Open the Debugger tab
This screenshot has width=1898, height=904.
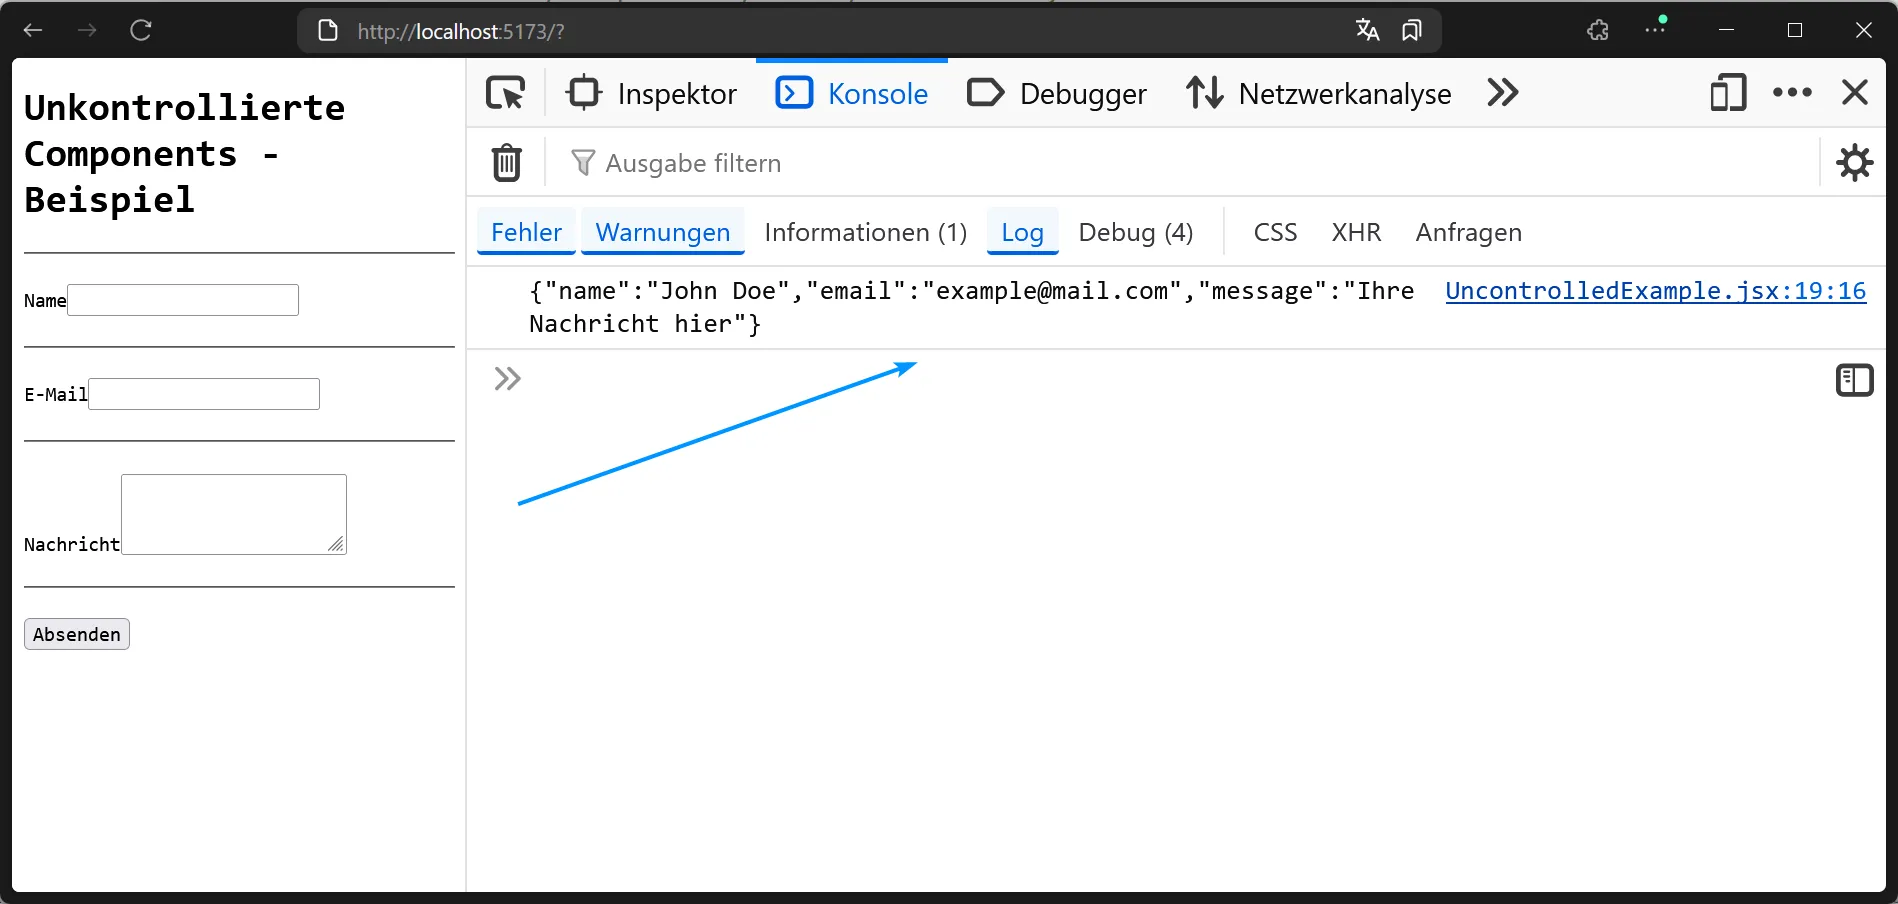1057,93
